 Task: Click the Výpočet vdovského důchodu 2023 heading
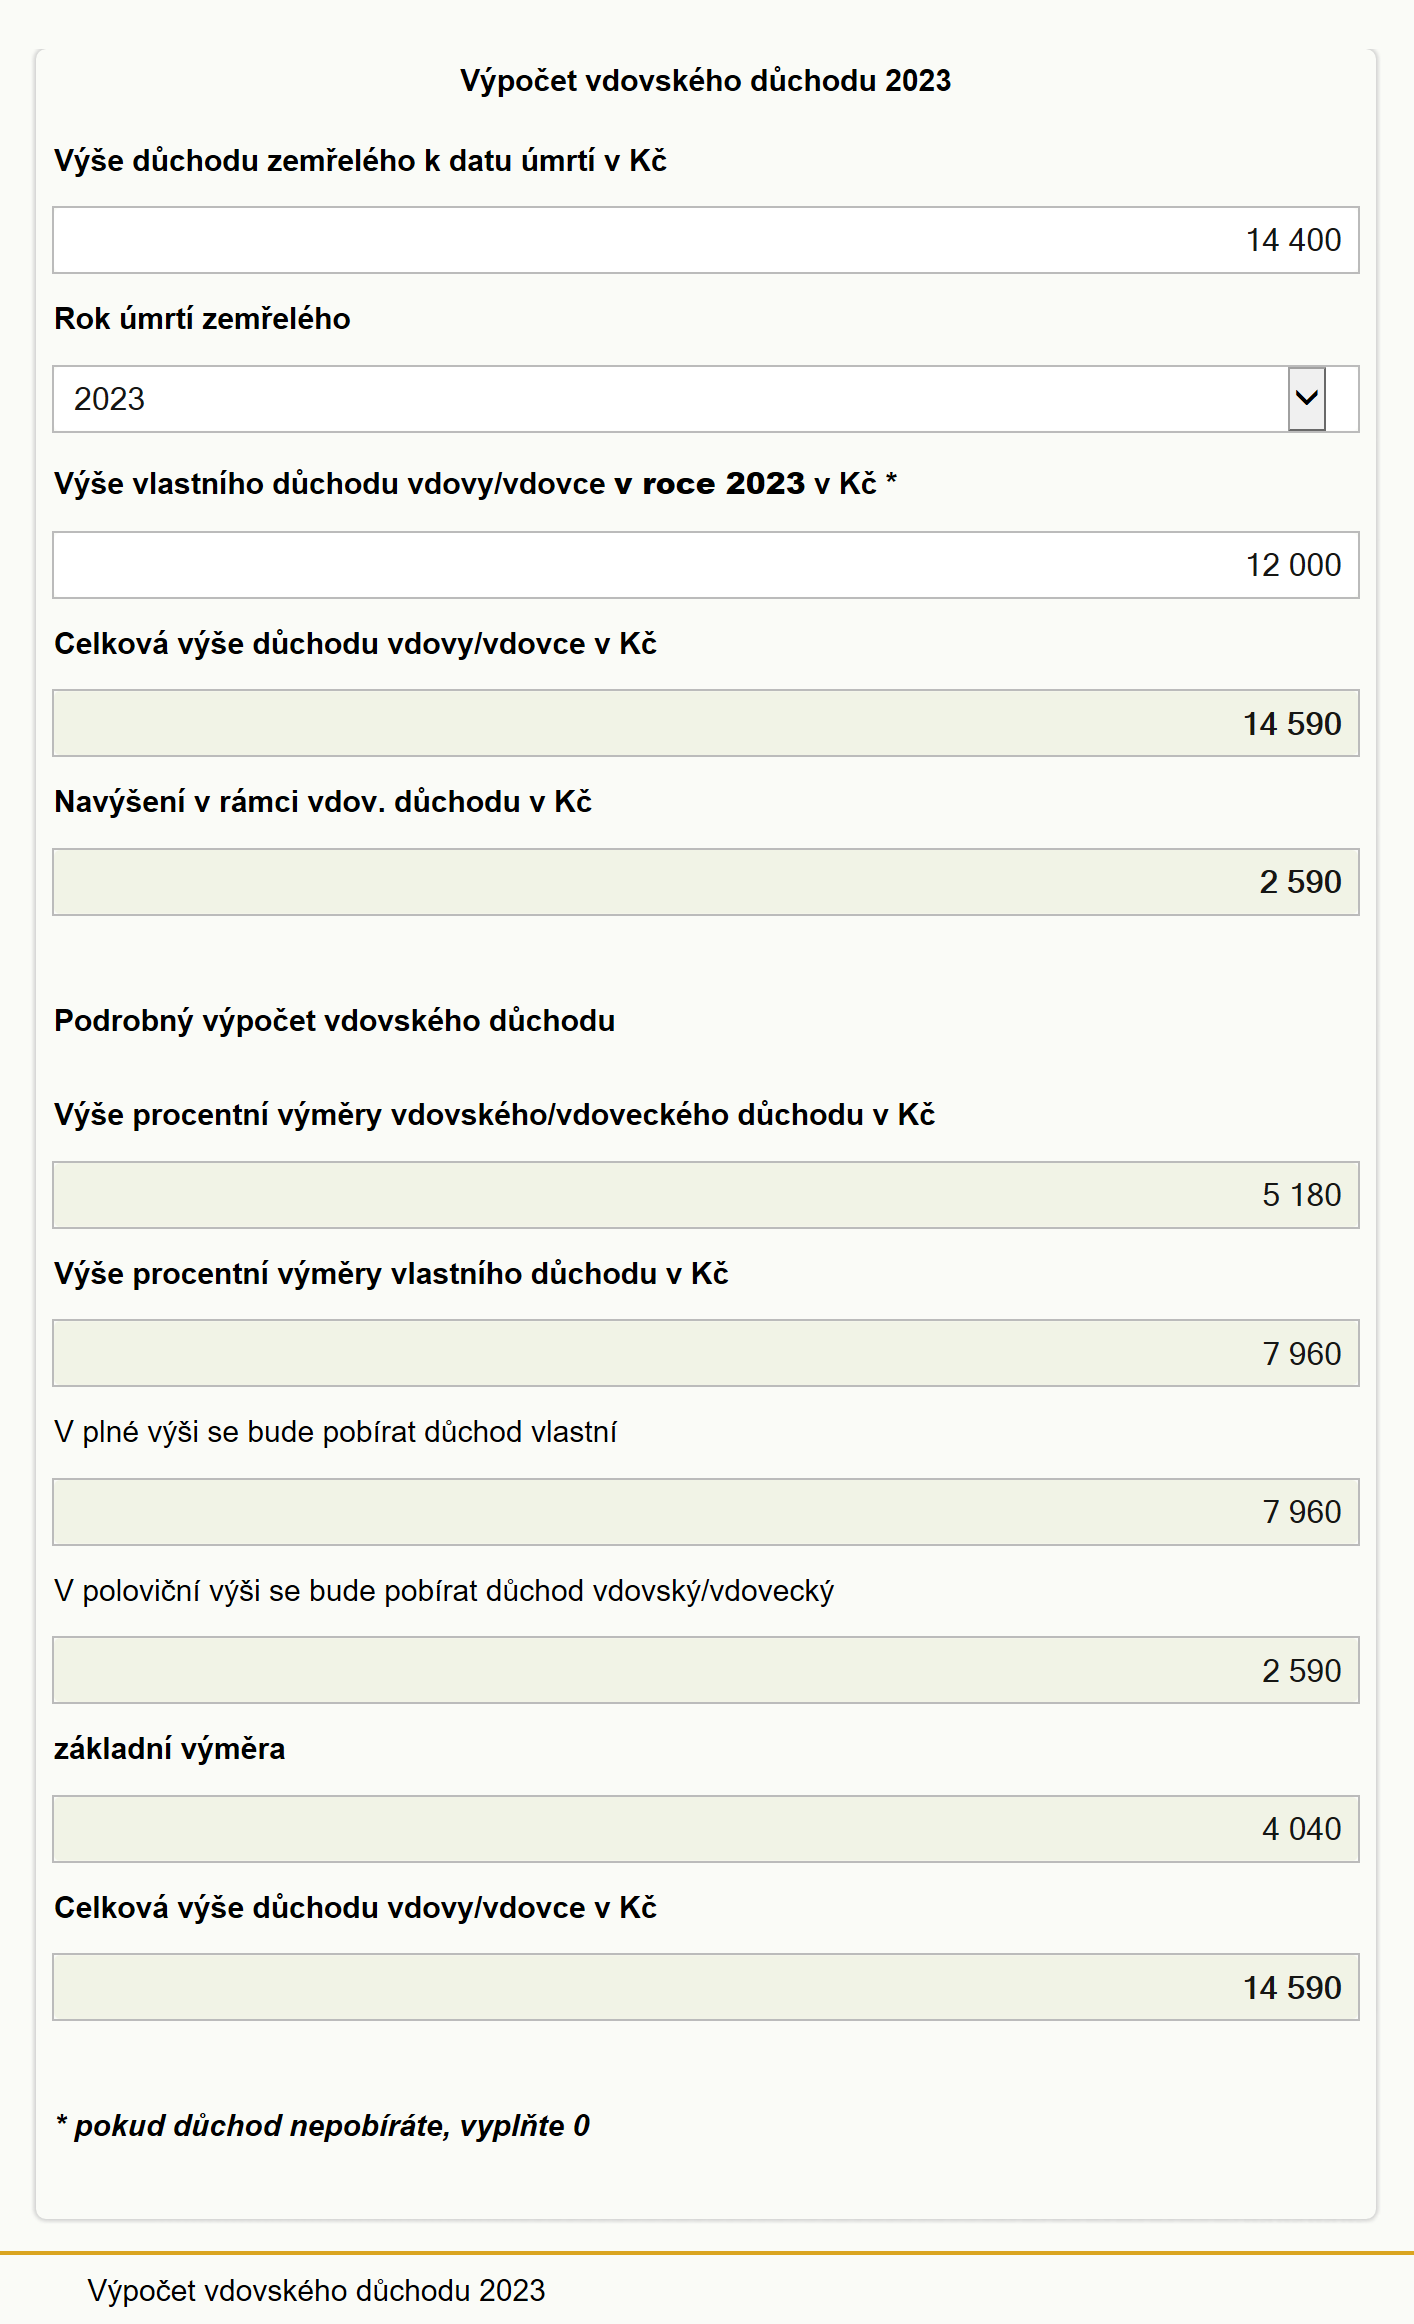[705, 81]
